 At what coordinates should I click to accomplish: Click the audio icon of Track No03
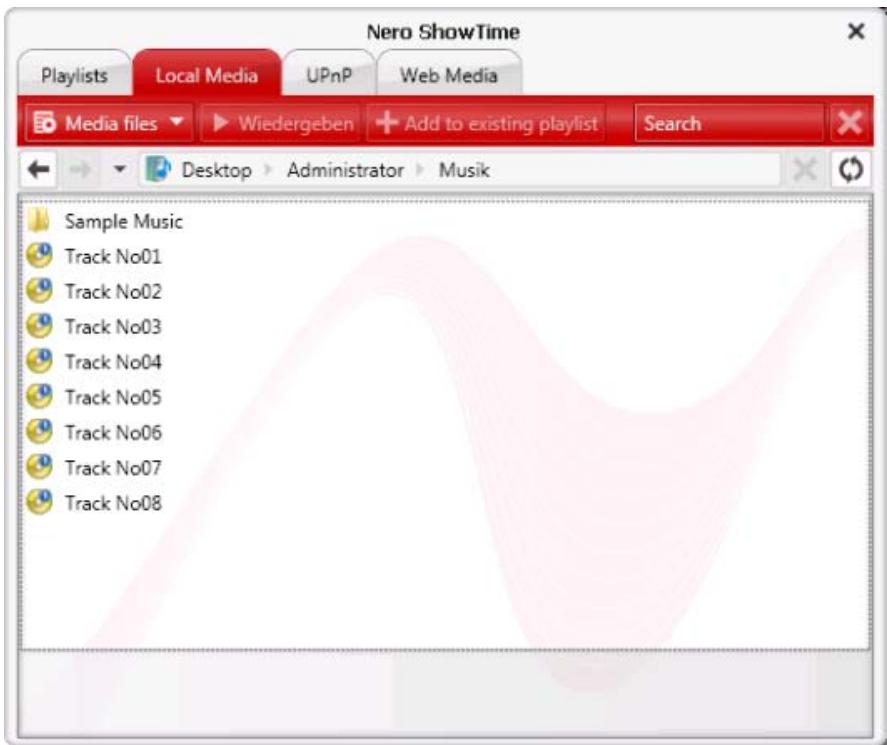40,326
